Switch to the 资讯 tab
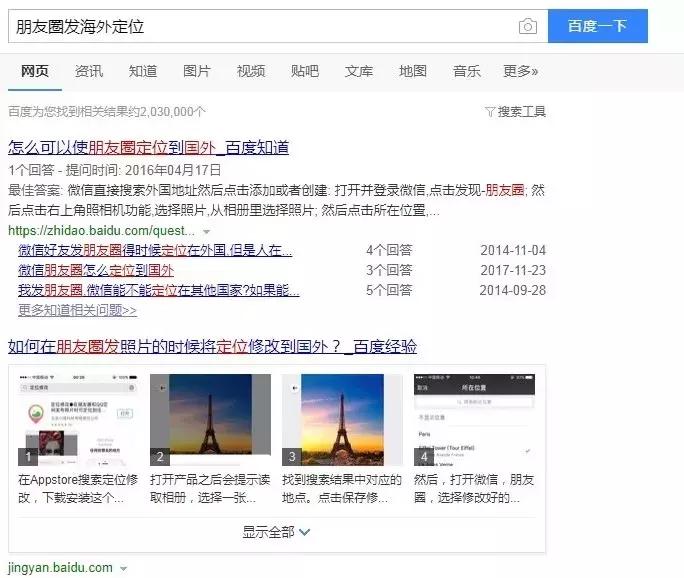Image resolution: width=684 pixels, height=578 pixels. click(x=89, y=71)
